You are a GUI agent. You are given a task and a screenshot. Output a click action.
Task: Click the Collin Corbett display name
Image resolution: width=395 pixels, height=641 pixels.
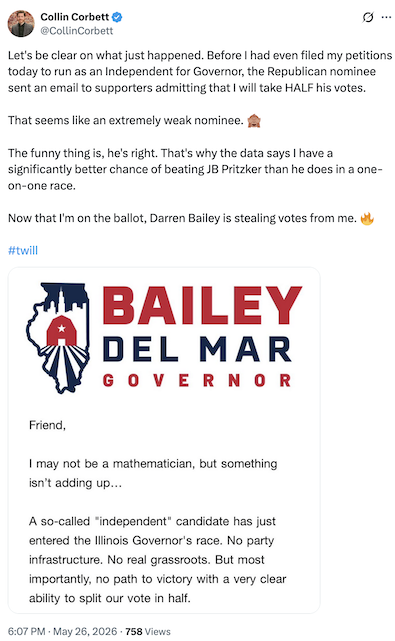(x=74, y=17)
